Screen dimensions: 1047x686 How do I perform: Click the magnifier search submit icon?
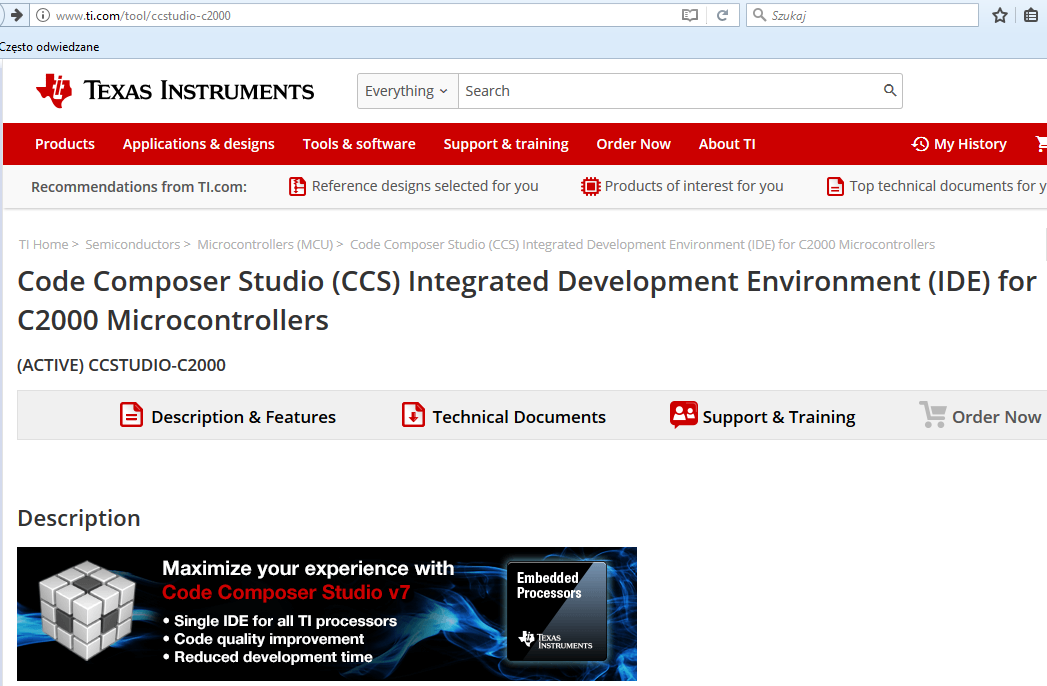click(x=890, y=90)
